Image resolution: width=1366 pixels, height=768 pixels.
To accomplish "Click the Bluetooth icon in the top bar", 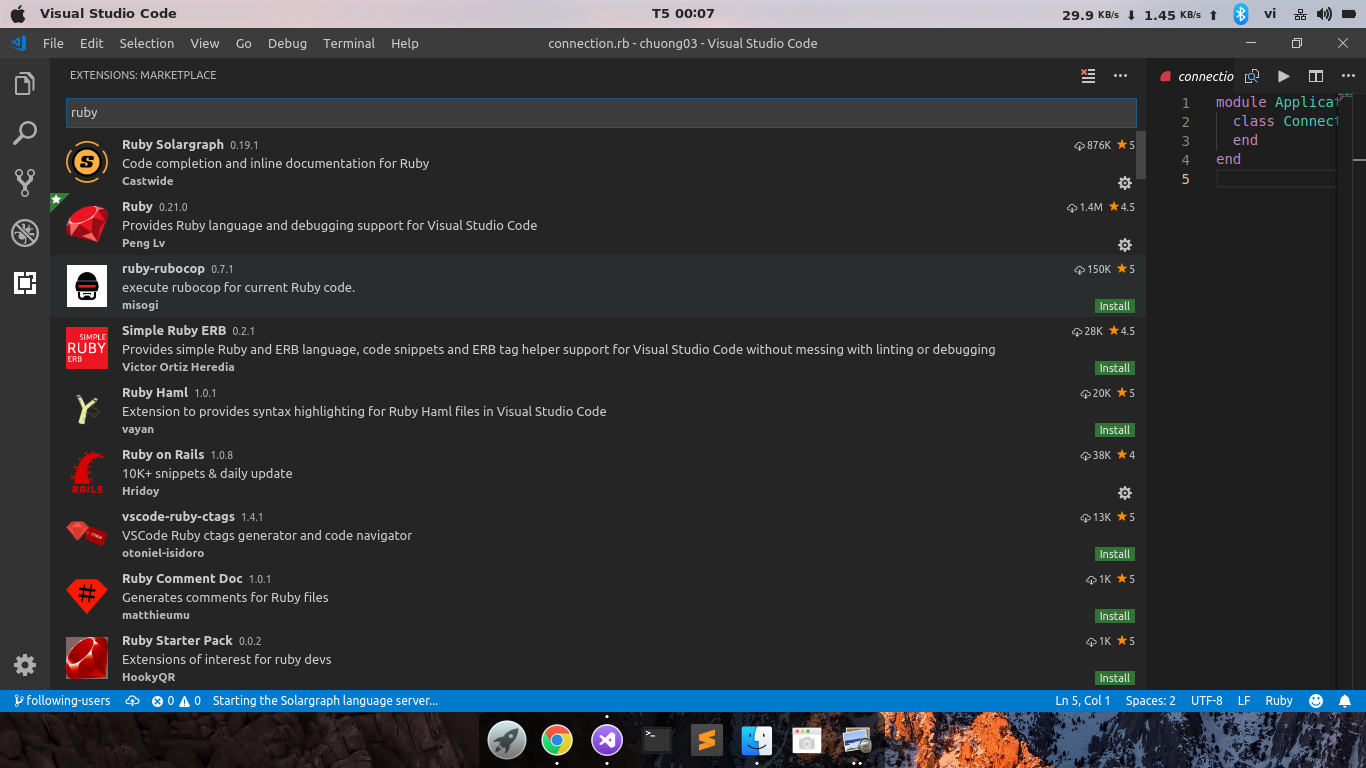I will pos(1241,14).
